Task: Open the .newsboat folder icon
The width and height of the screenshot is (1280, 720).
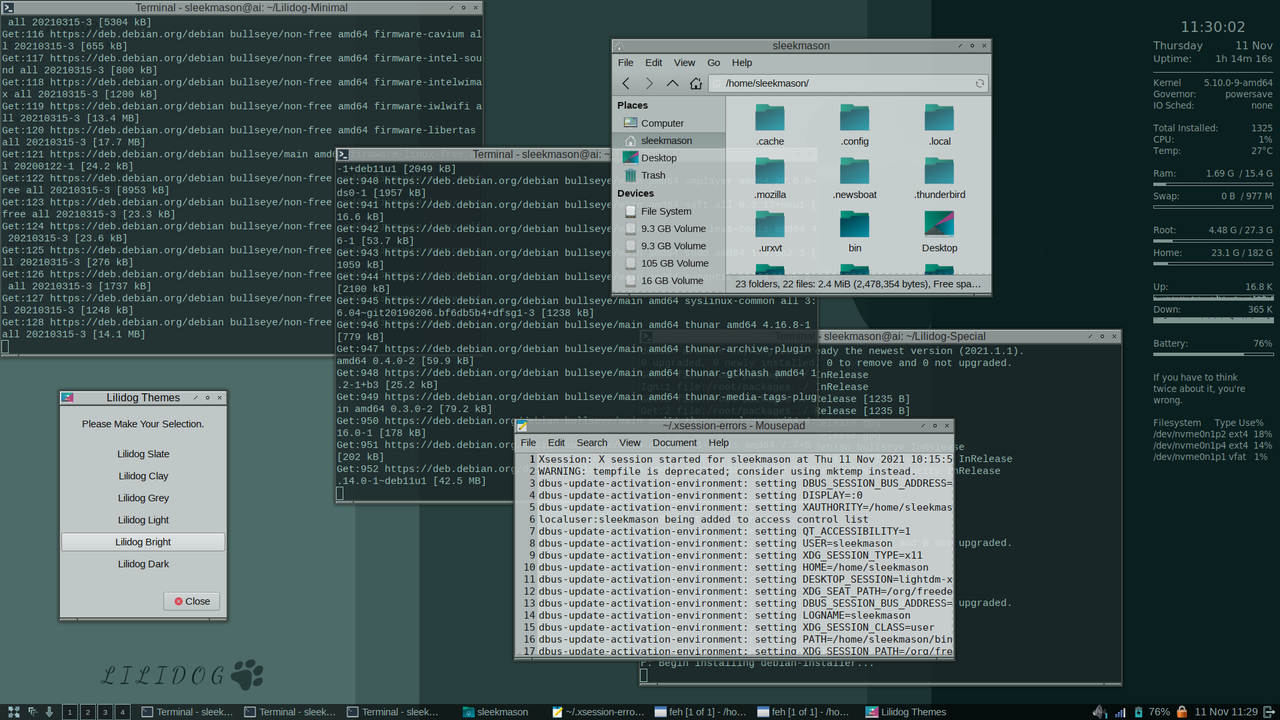Action: 855,171
